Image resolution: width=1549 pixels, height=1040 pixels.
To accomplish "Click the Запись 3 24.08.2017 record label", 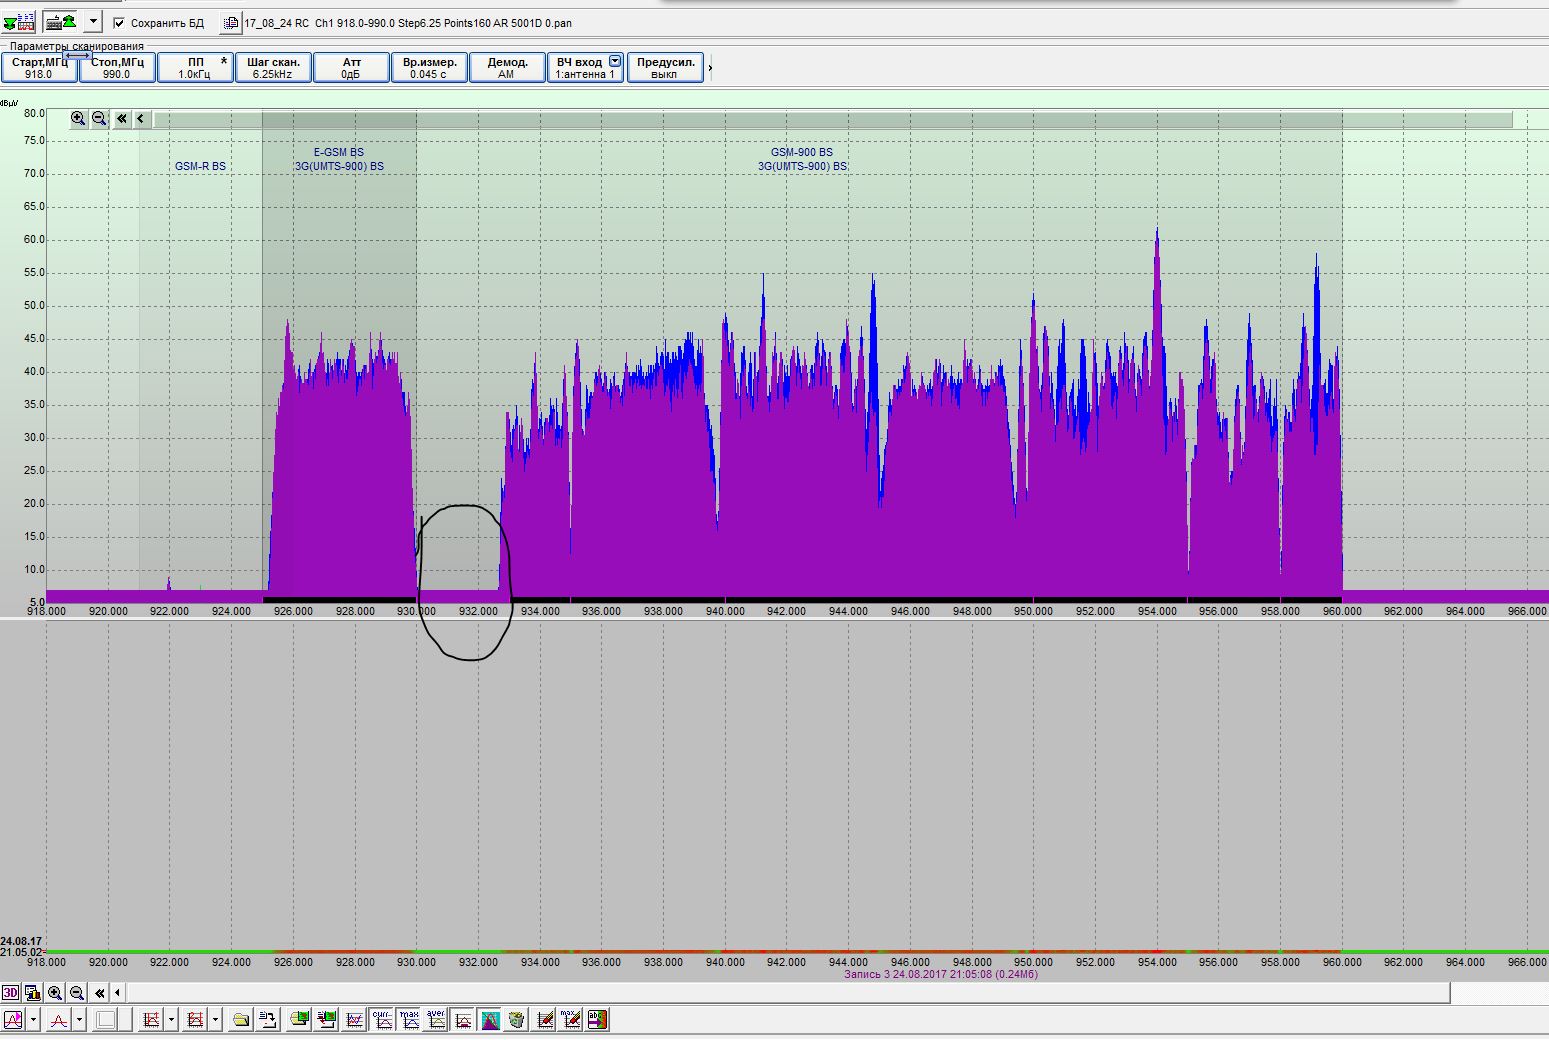I will tap(941, 974).
